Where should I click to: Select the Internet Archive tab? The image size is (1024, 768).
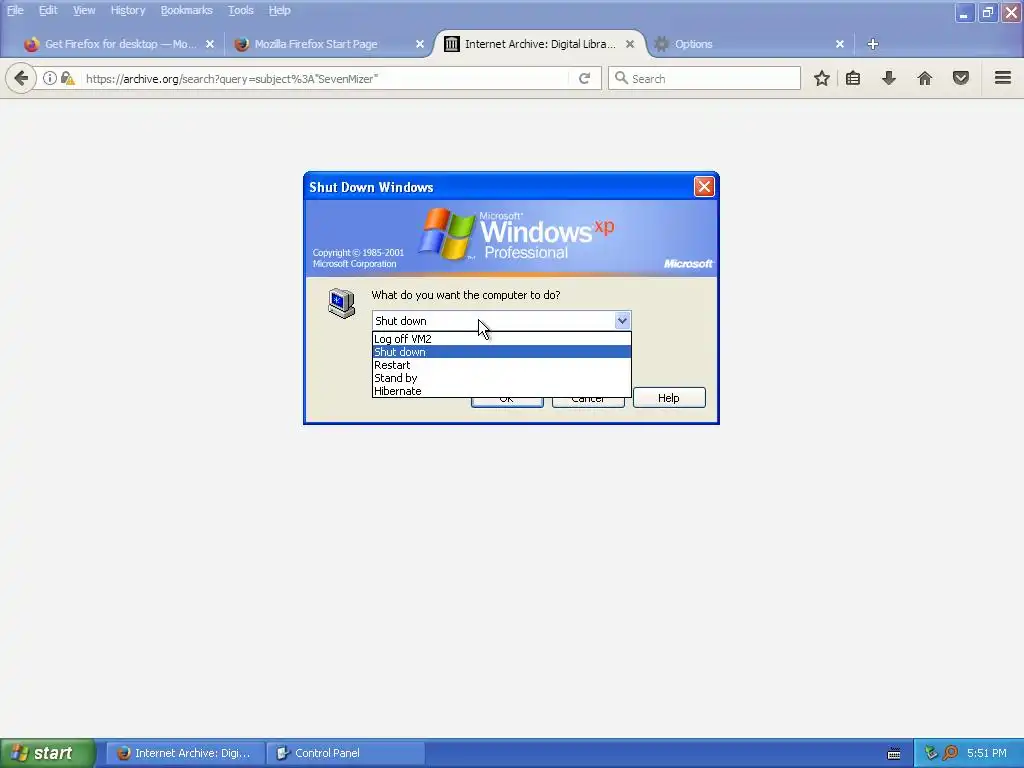tap(539, 44)
